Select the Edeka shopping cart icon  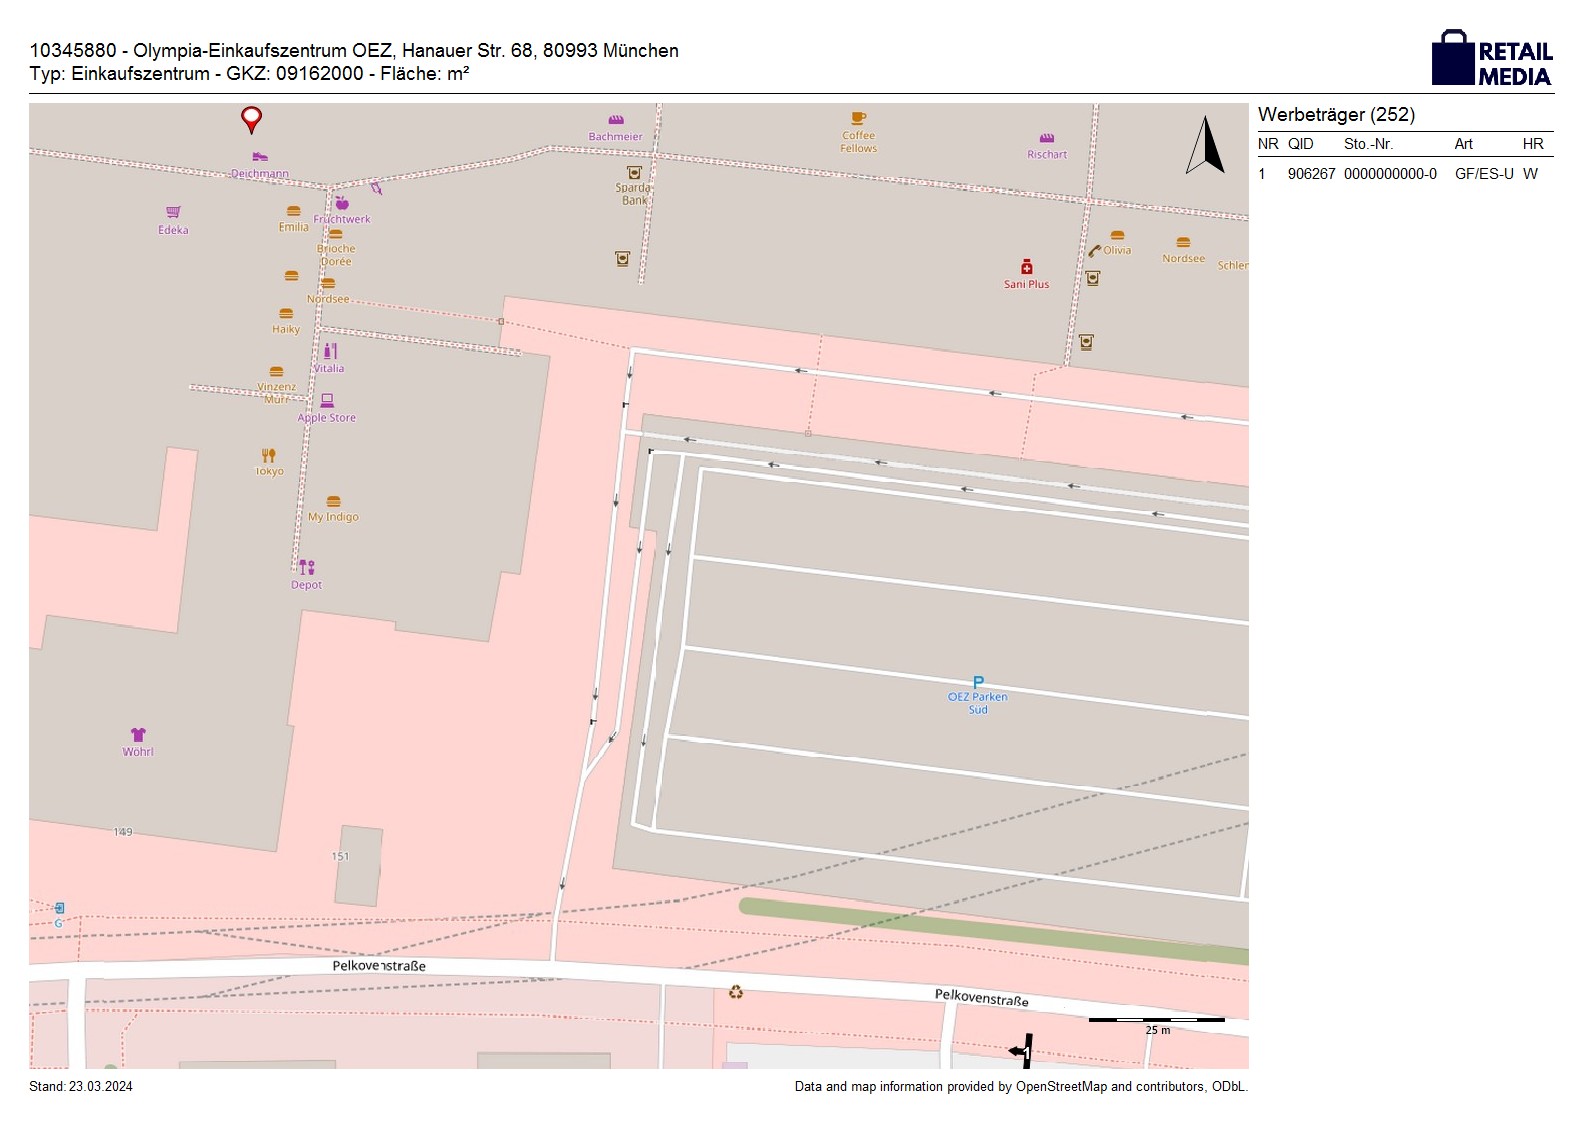[173, 212]
